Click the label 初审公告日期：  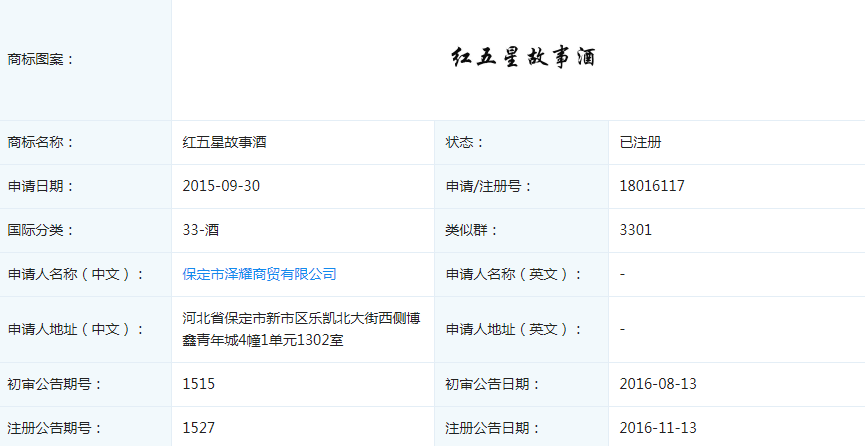click(x=493, y=384)
